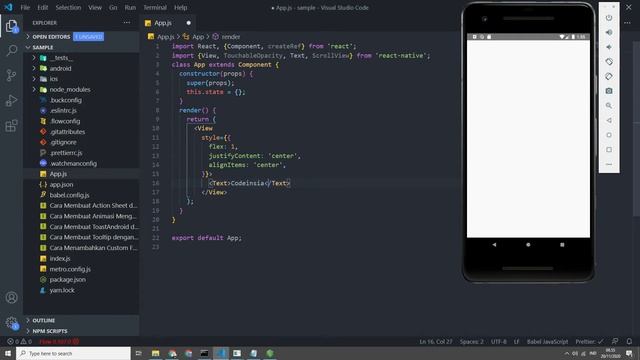
Task: Open the View menu
Action: (x=95, y=7)
